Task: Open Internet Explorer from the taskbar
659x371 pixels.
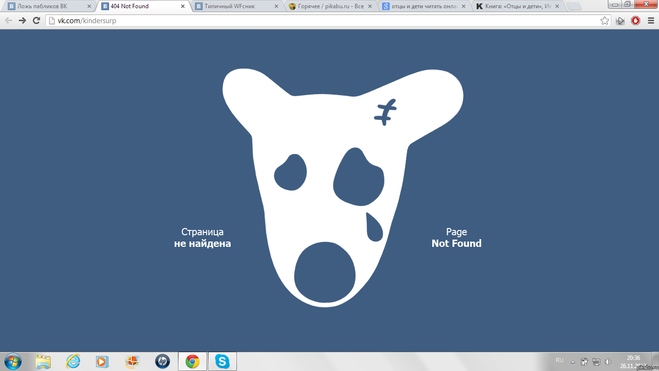Action: [x=73, y=361]
